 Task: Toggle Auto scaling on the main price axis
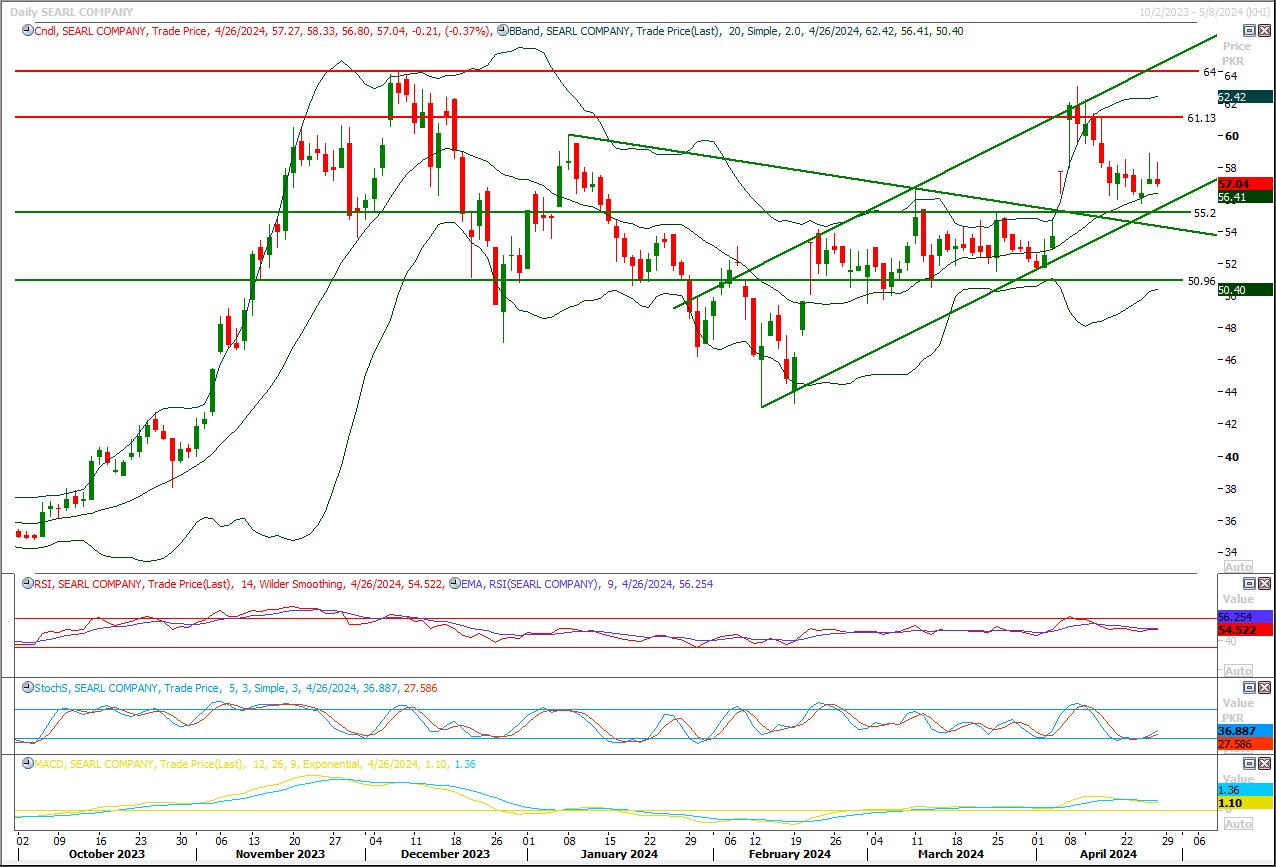[1238, 567]
